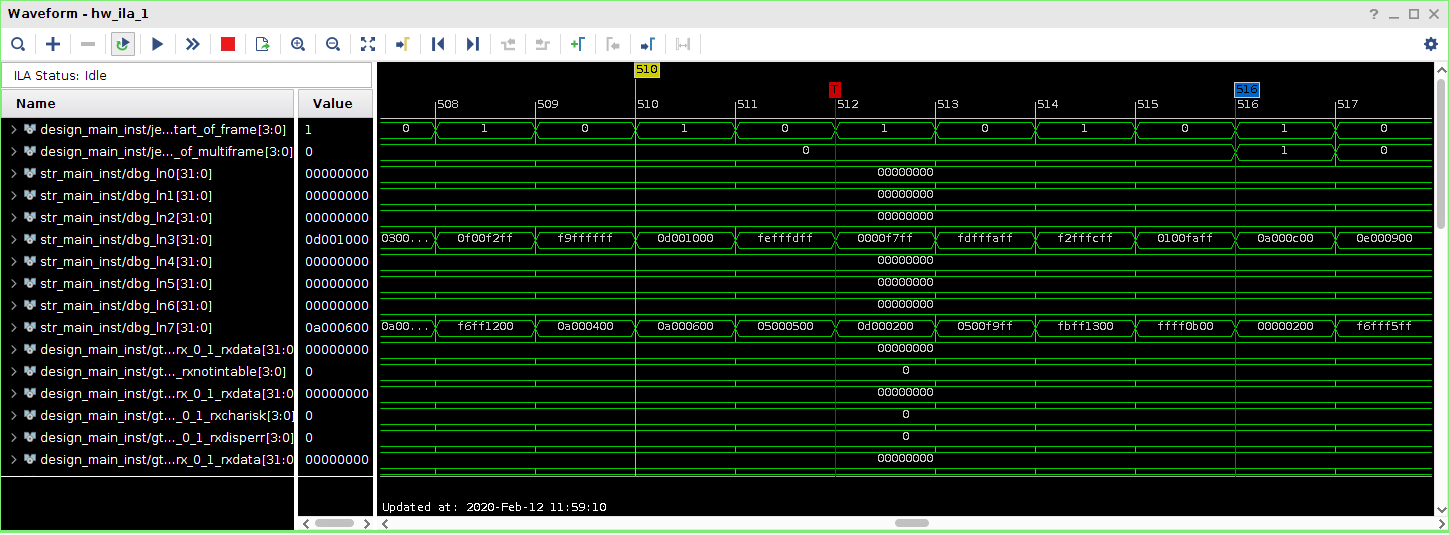Zoom out of the waveform
This screenshot has height=535, width=1449.
point(332,44)
